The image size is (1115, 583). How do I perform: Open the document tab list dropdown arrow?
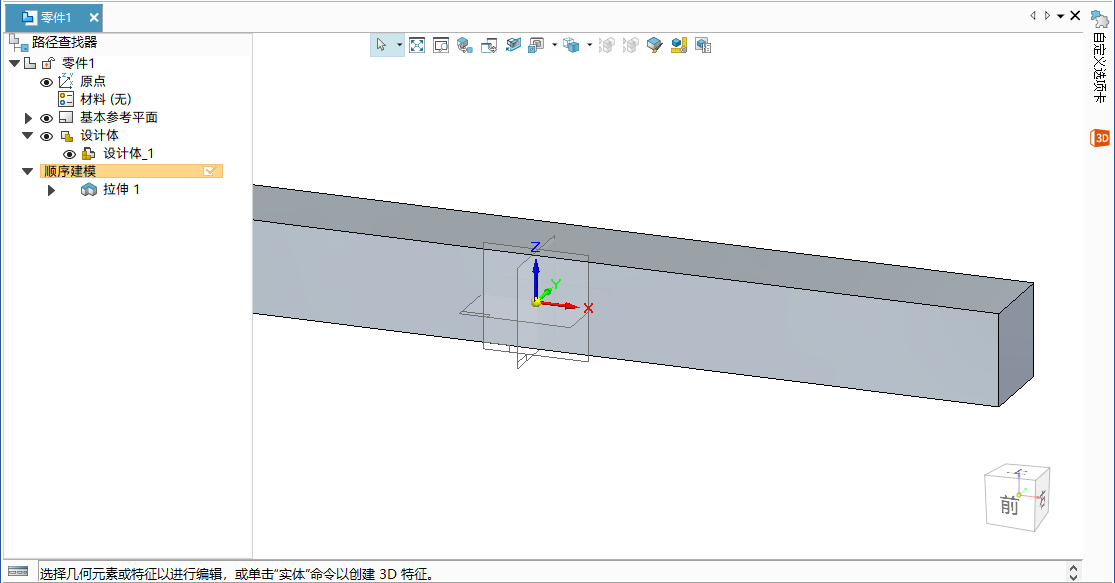pos(1060,16)
